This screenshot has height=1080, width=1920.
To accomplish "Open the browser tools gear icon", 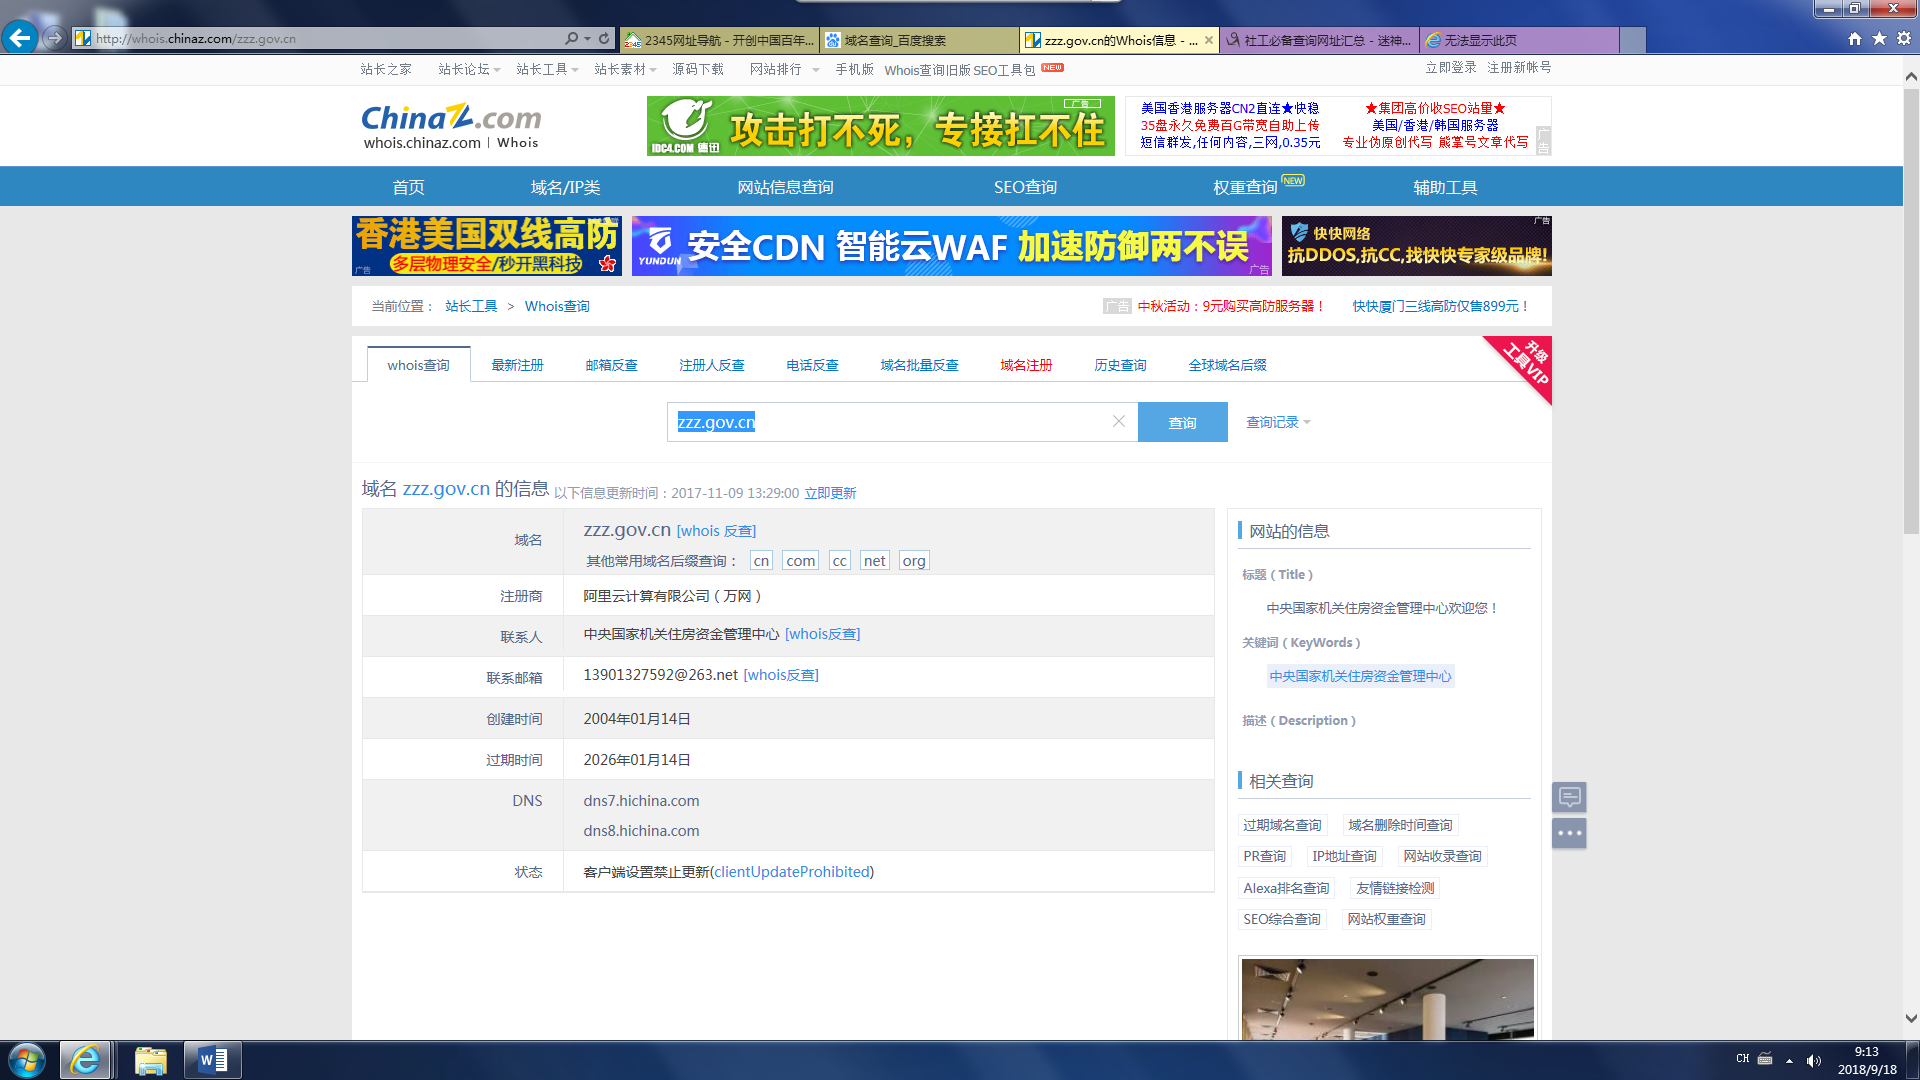I will coord(1904,39).
